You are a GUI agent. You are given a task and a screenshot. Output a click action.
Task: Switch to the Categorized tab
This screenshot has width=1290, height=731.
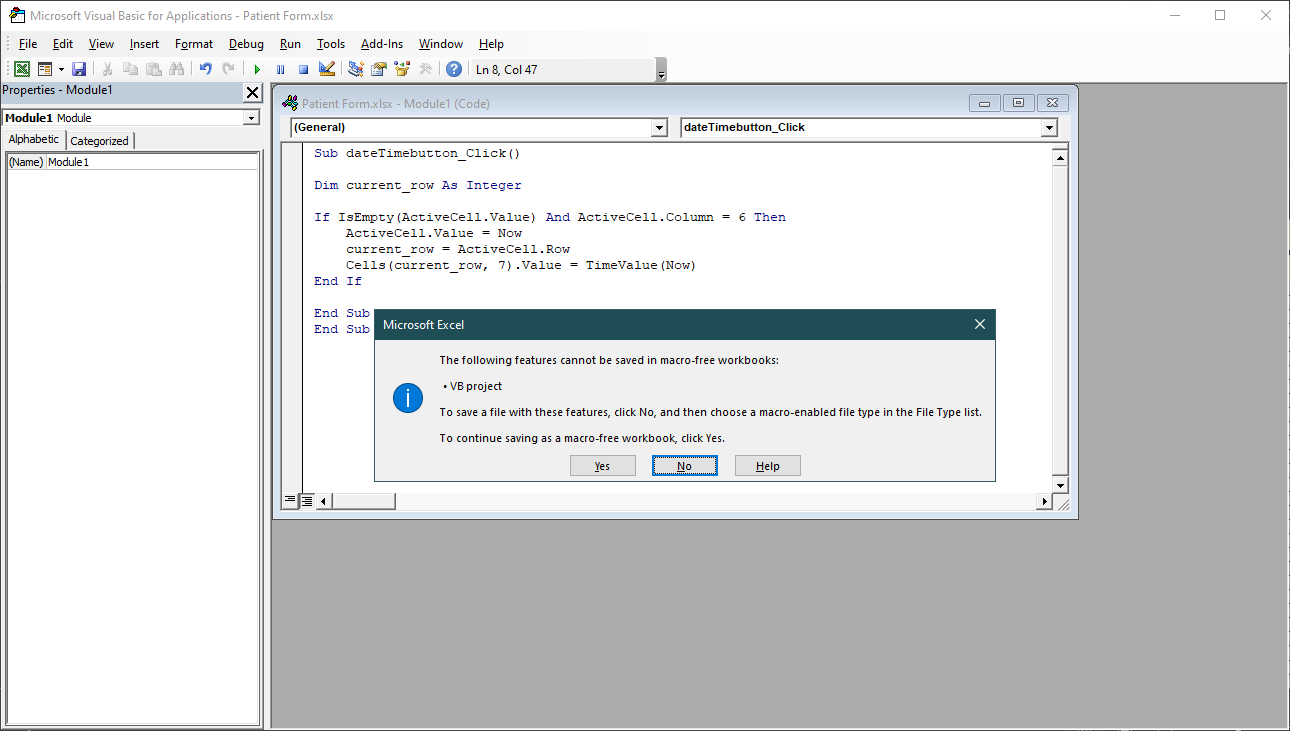(x=99, y=141)
